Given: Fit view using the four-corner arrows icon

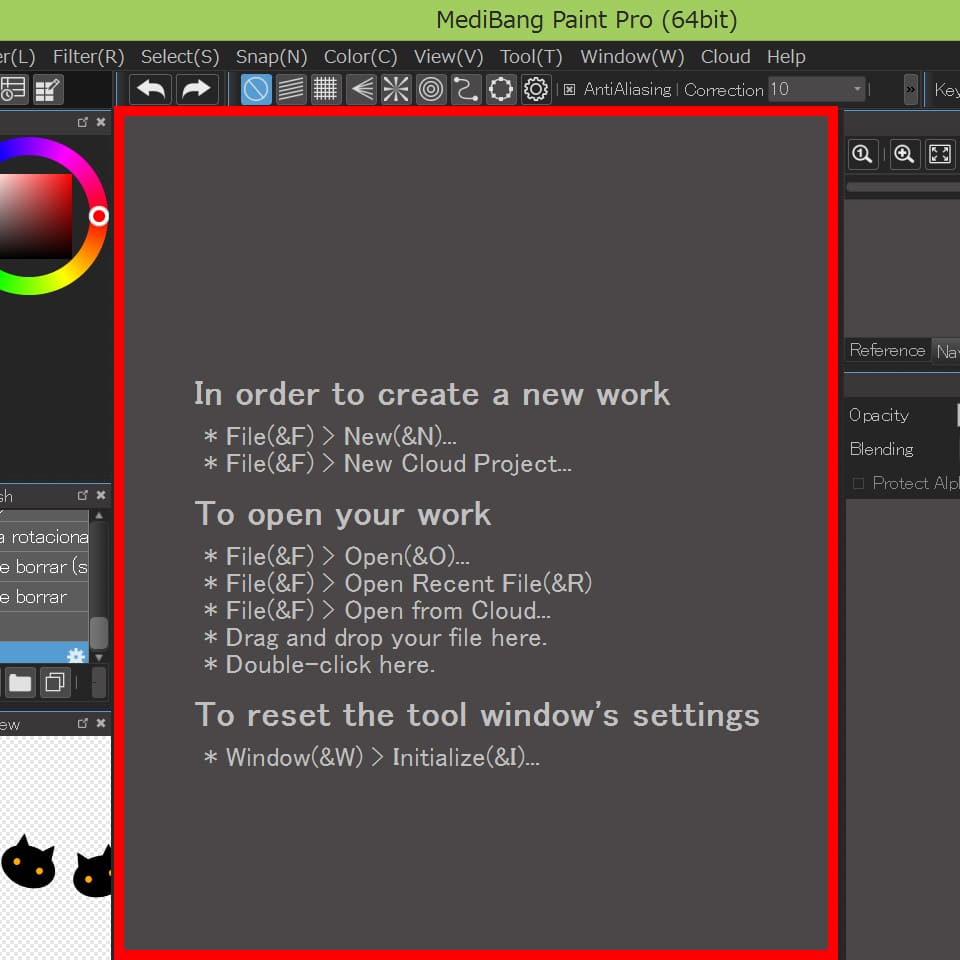Looking at the screenshot, I should 940,154.
